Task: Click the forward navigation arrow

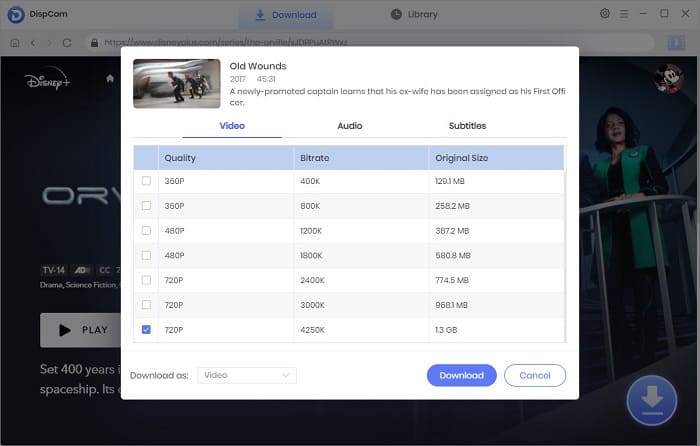Action: tap(50, 43)
